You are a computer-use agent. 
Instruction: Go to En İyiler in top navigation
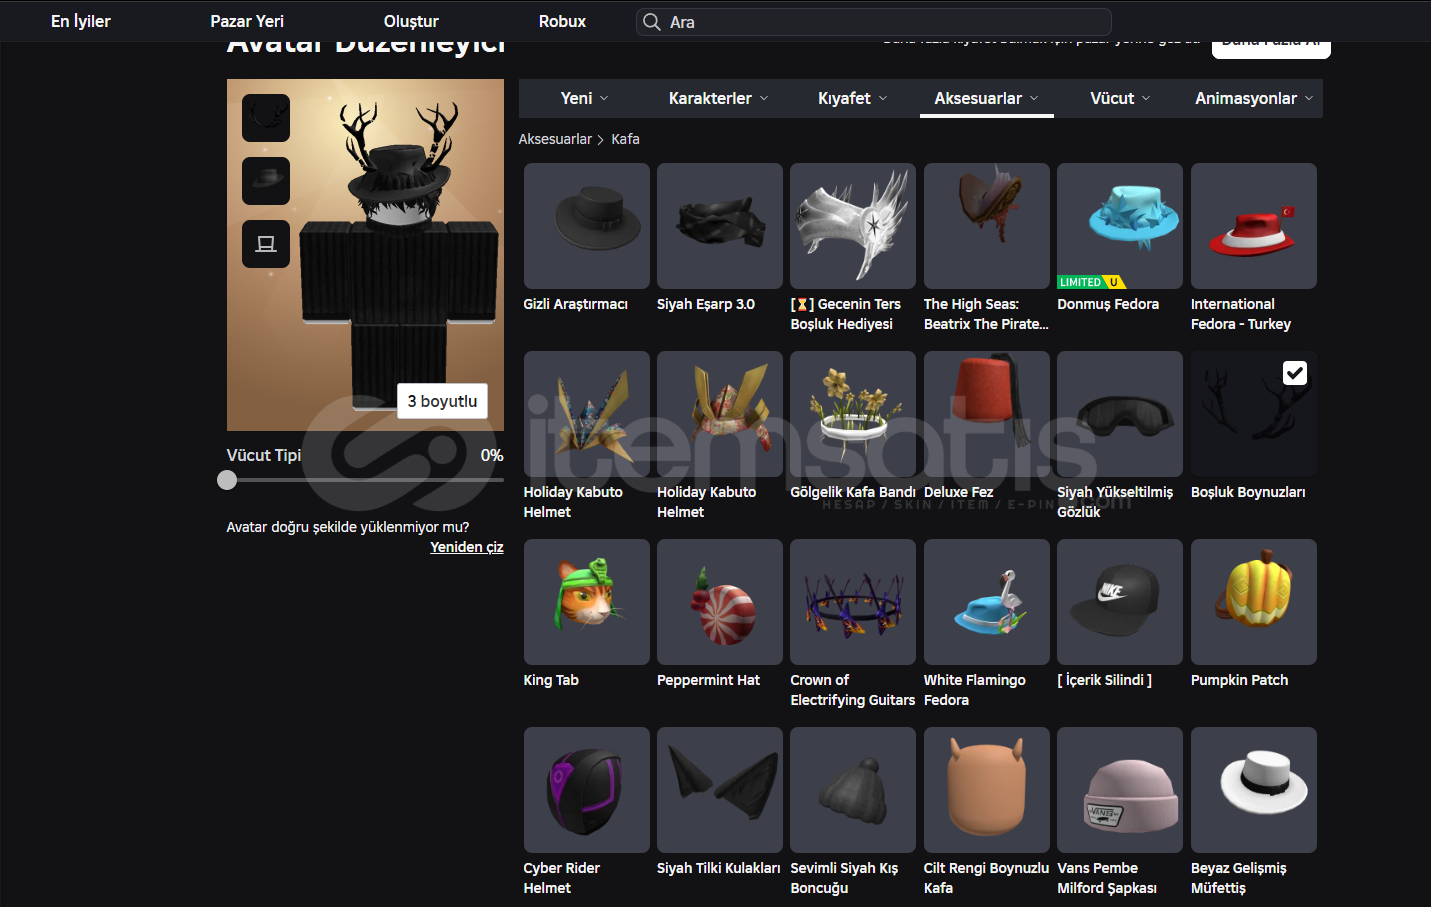(81, 21)
